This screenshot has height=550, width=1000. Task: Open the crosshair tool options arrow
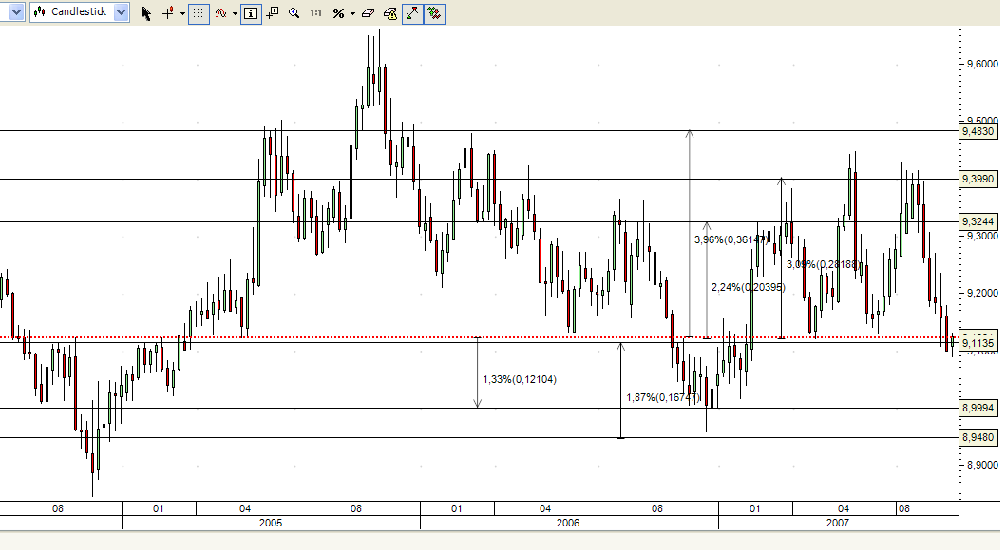(x=182, y=13)
